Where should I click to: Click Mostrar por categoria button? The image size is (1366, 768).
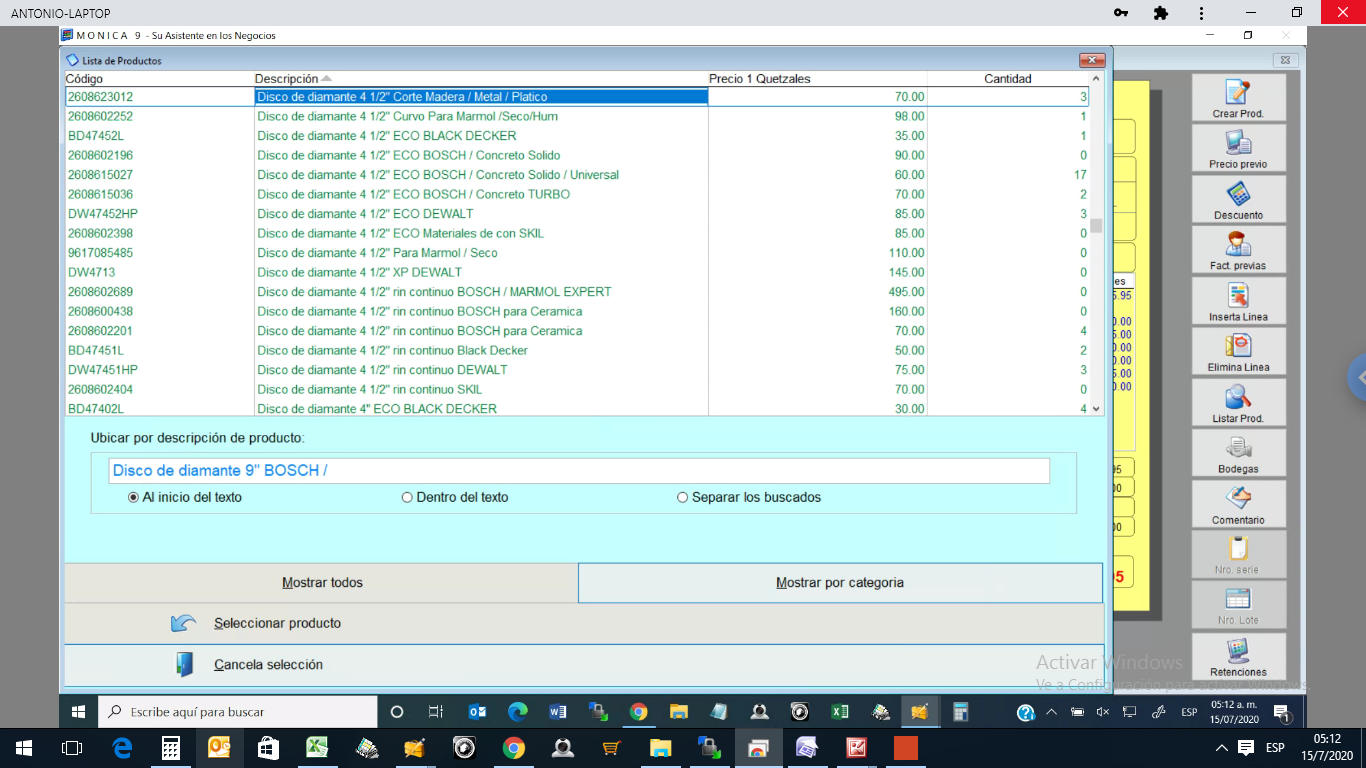pos(840,582)
